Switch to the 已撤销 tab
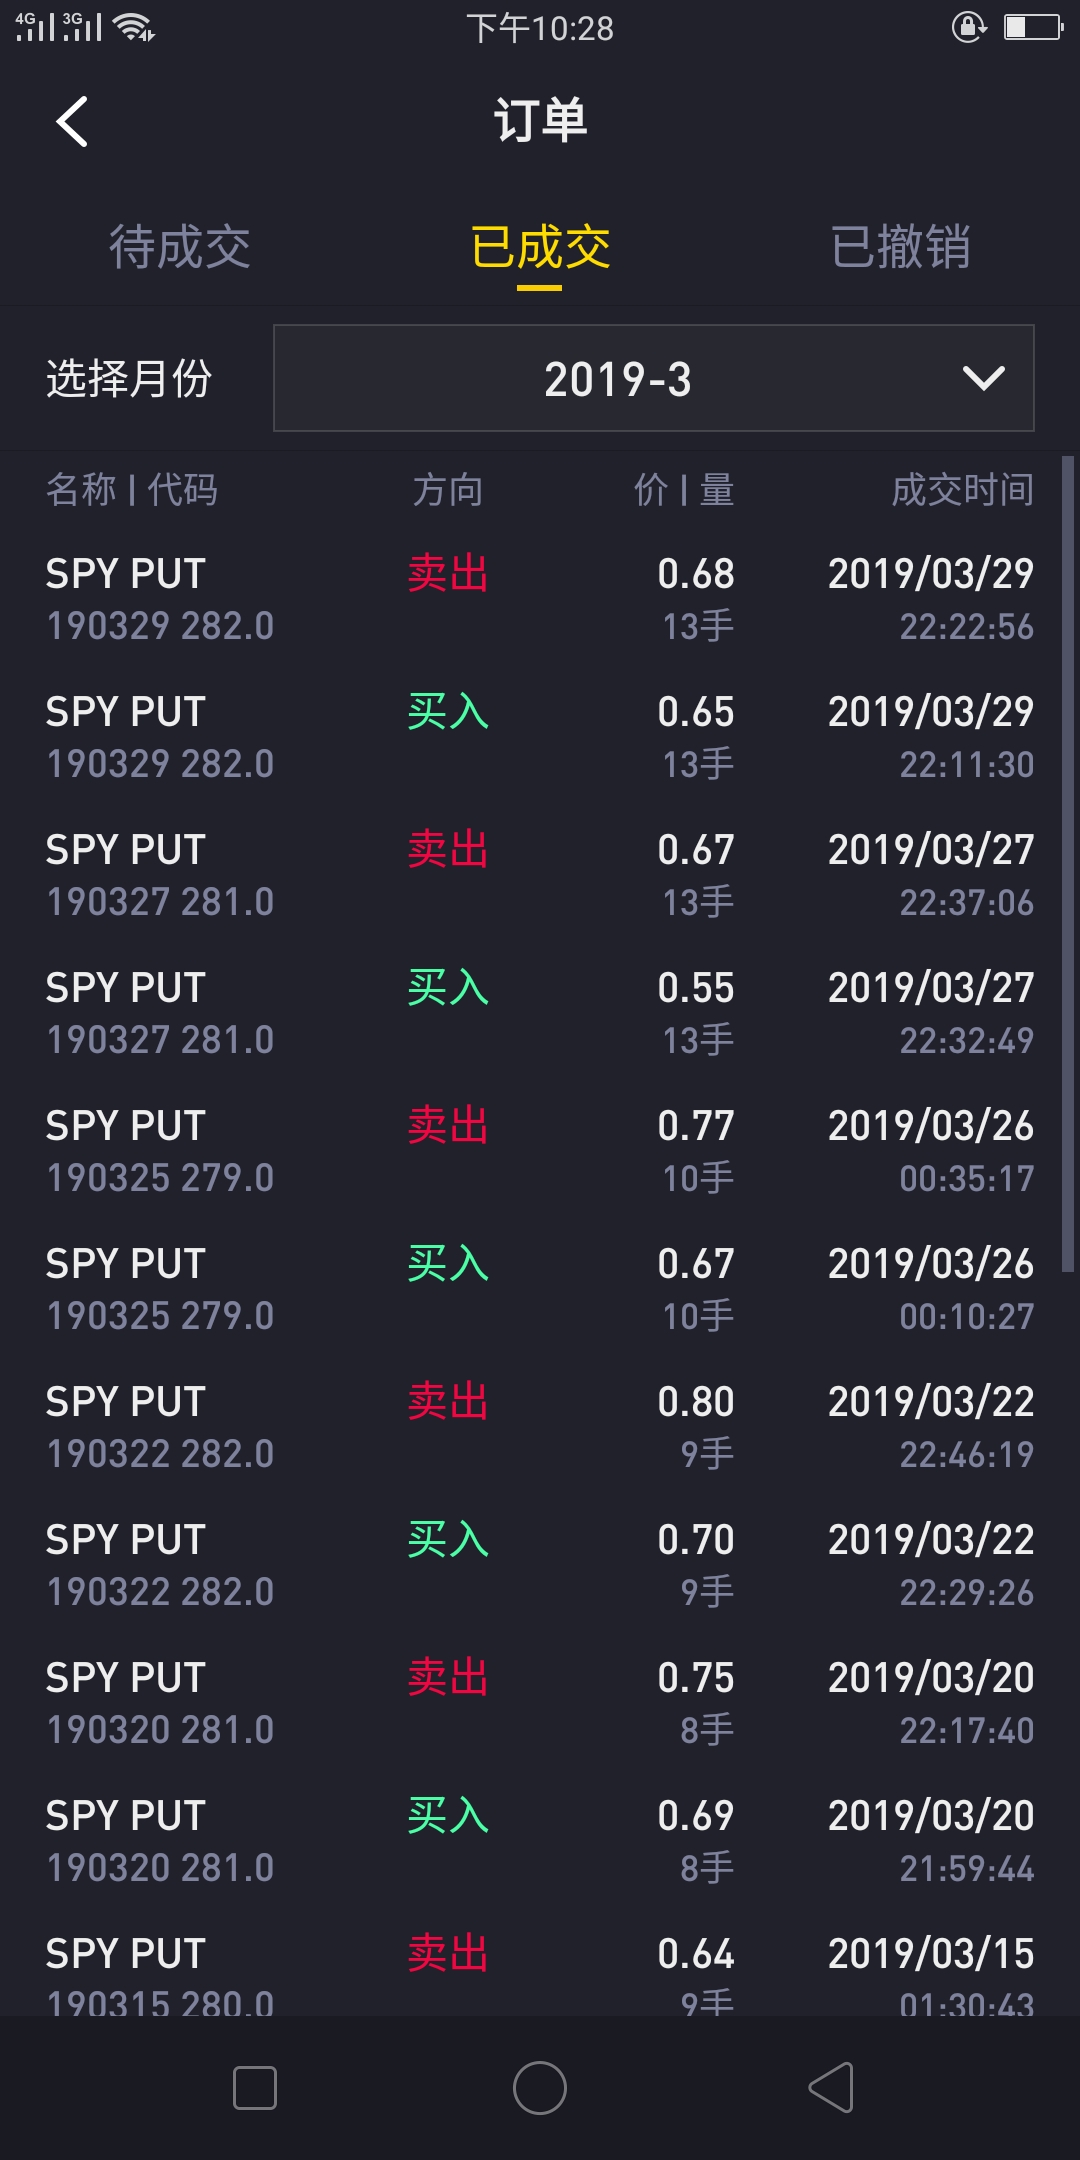This screenshot has width=1080, height=2160. tap(900, 247)
